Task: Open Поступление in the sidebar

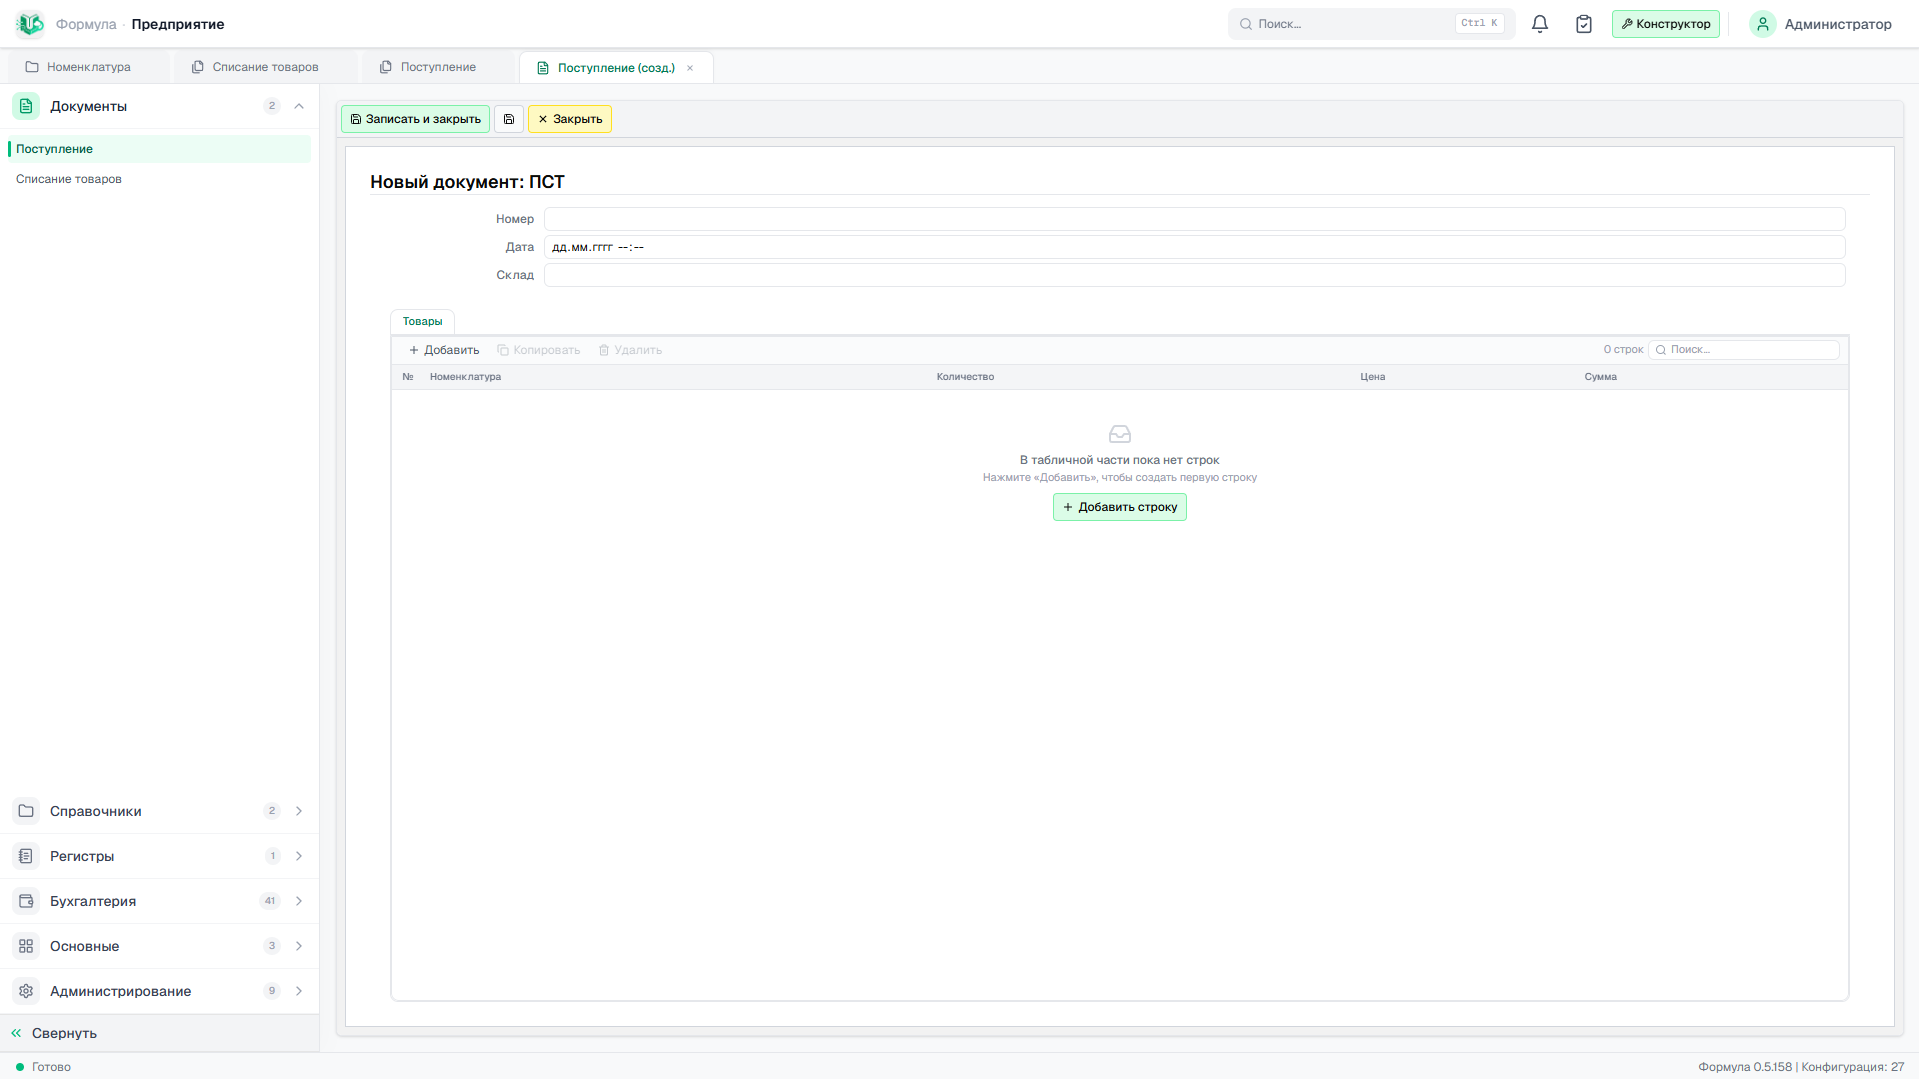Action: pyautogui.click(x=160, y=149)
